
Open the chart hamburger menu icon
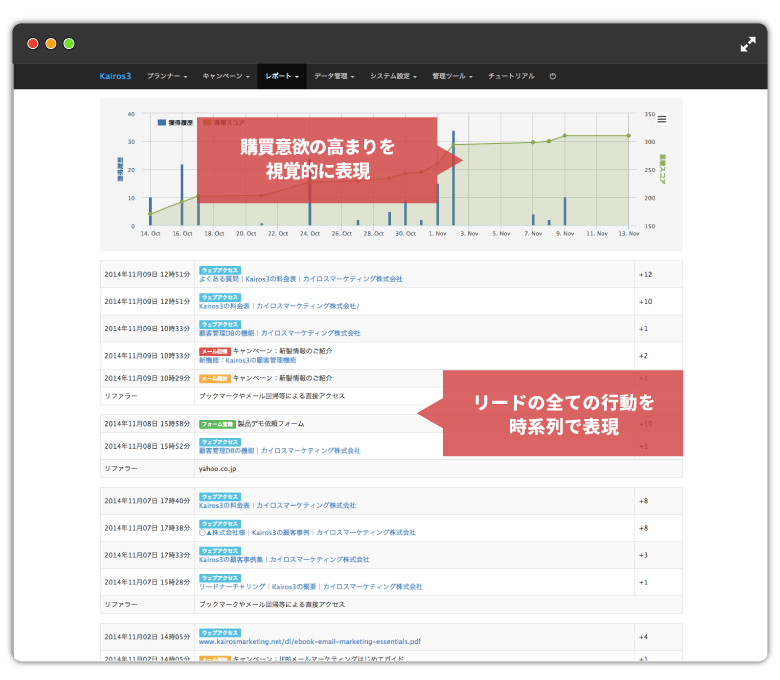pyautogui.click(x=661, y=120)
